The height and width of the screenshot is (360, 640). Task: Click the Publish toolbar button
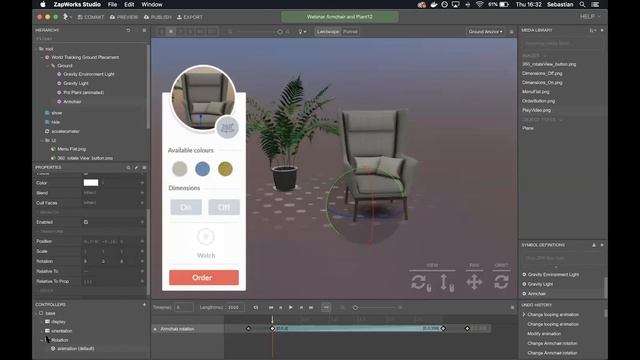pos(158,17)
